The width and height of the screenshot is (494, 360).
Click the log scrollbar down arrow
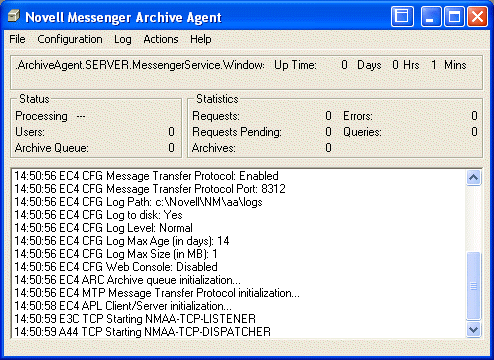[473, 330]
